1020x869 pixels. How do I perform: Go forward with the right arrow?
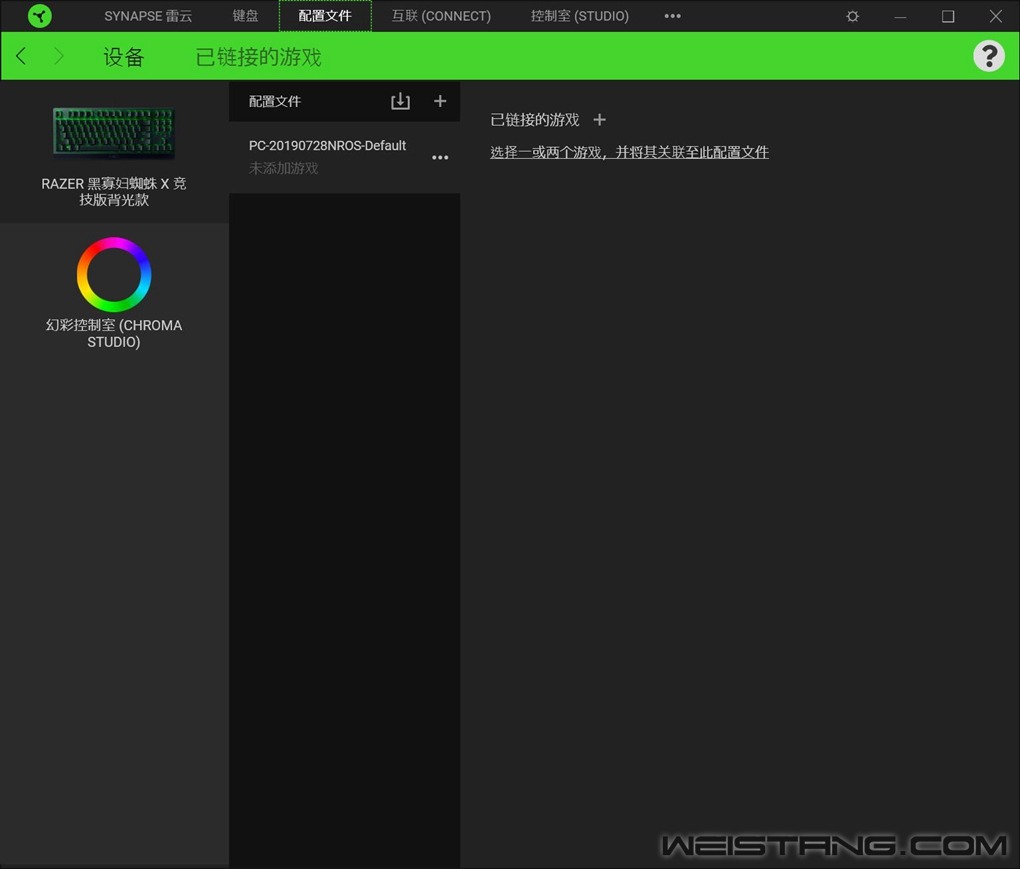59,56
